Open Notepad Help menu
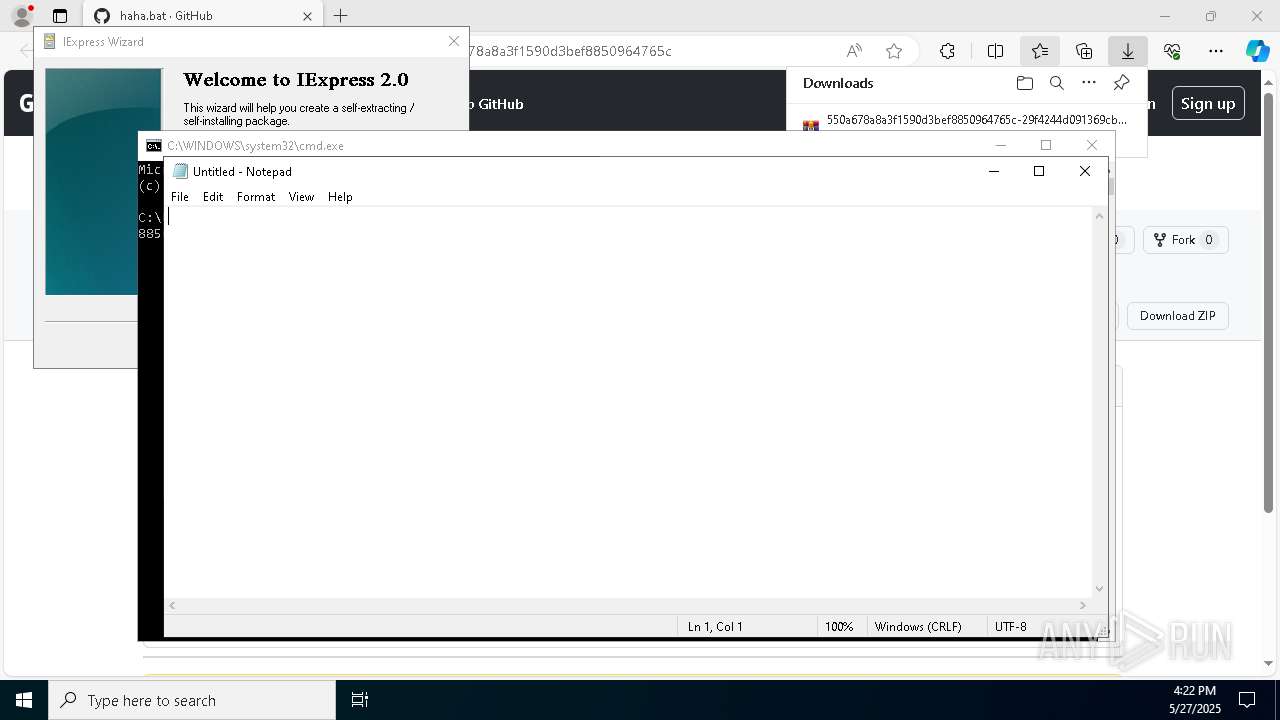This screenshot has width=1280, height=720. pyautogui.click(x=340, y=197)
